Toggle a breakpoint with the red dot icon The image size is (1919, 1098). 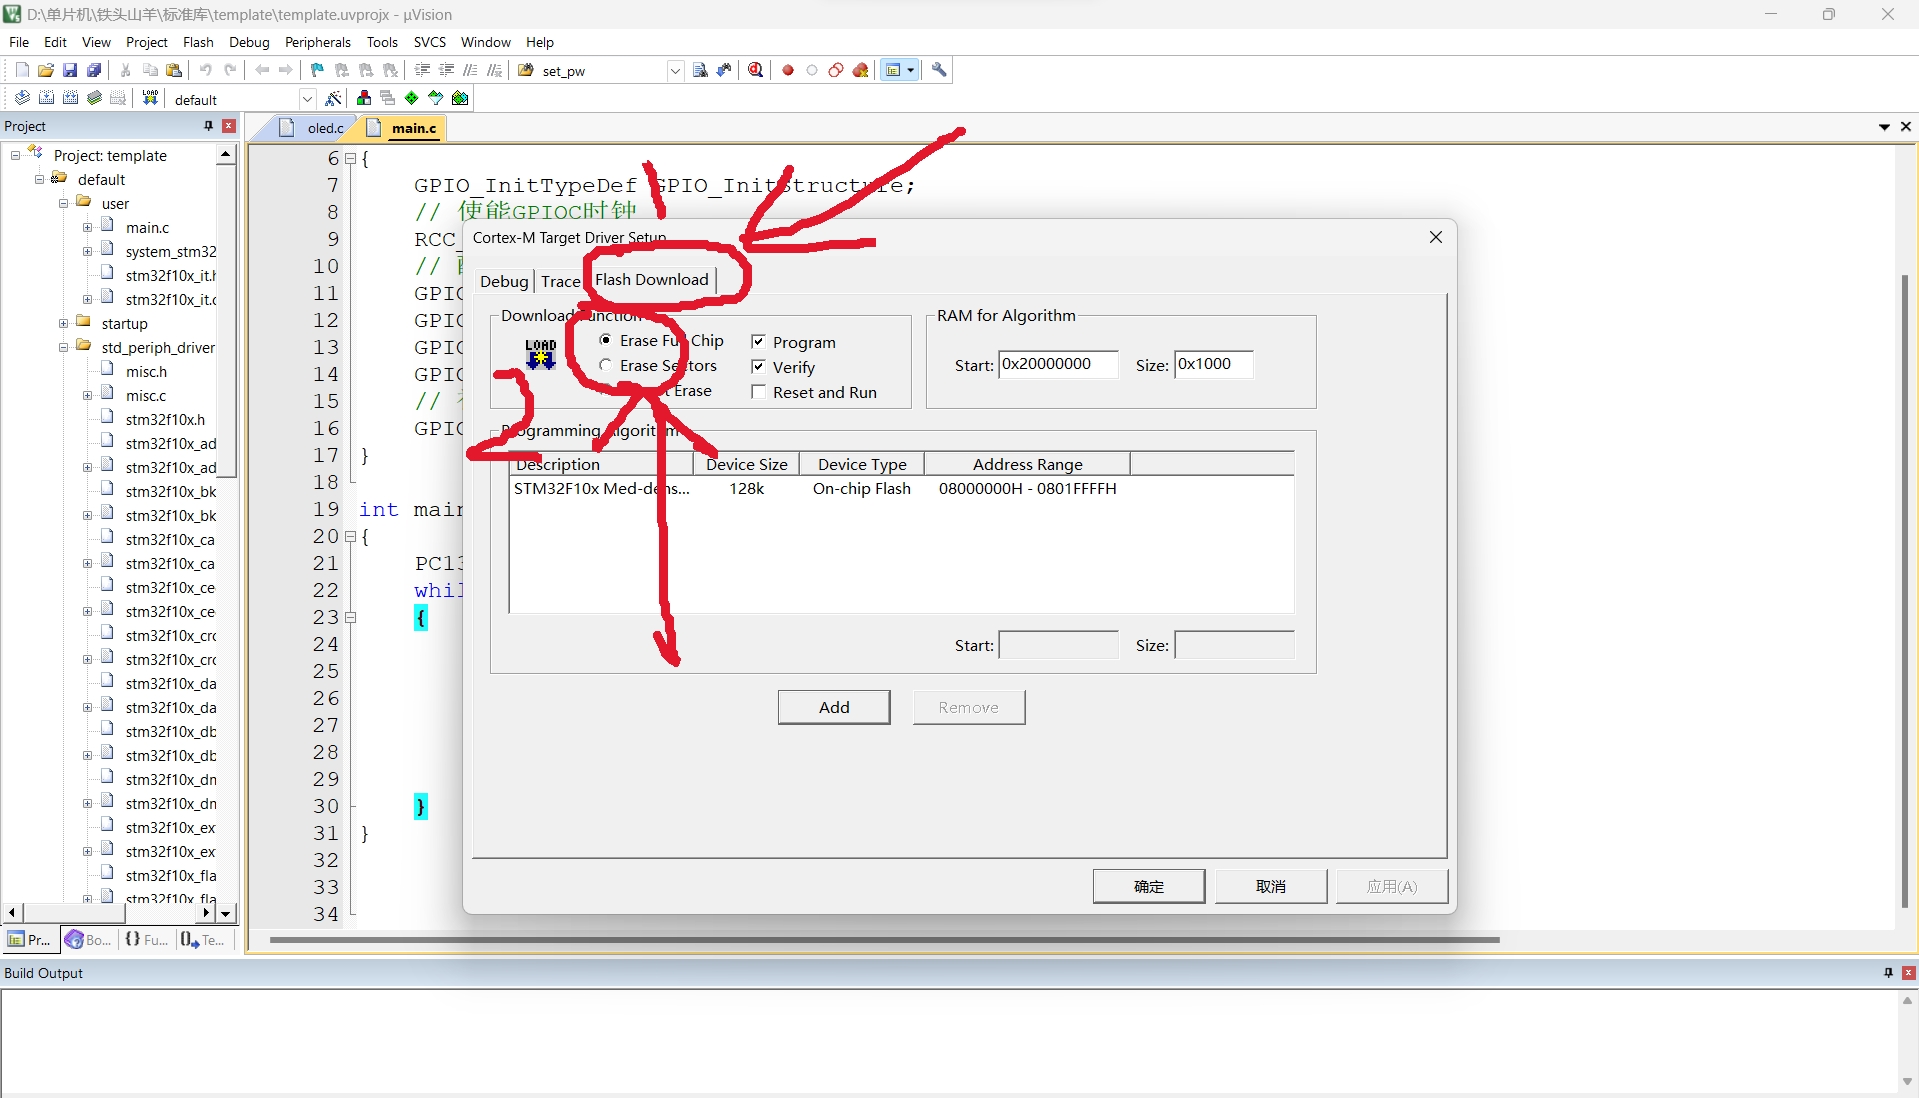[x=787, y=70]
